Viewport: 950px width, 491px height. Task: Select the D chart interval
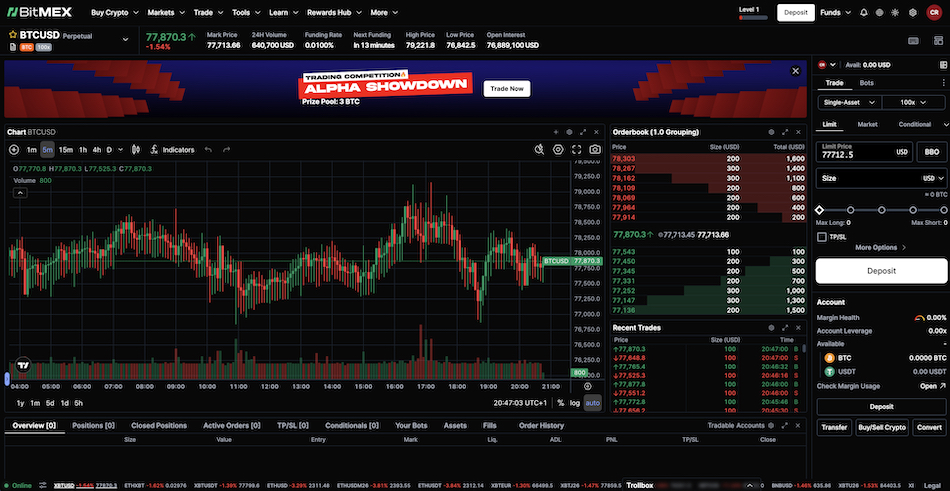(110, 150)
